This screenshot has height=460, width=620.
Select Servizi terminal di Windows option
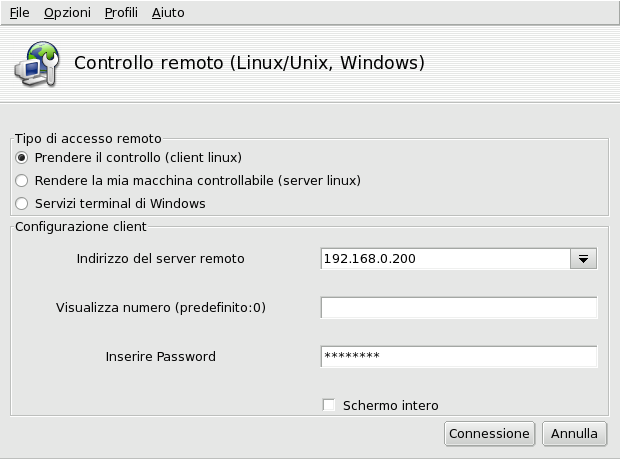(x=22, y=204)
